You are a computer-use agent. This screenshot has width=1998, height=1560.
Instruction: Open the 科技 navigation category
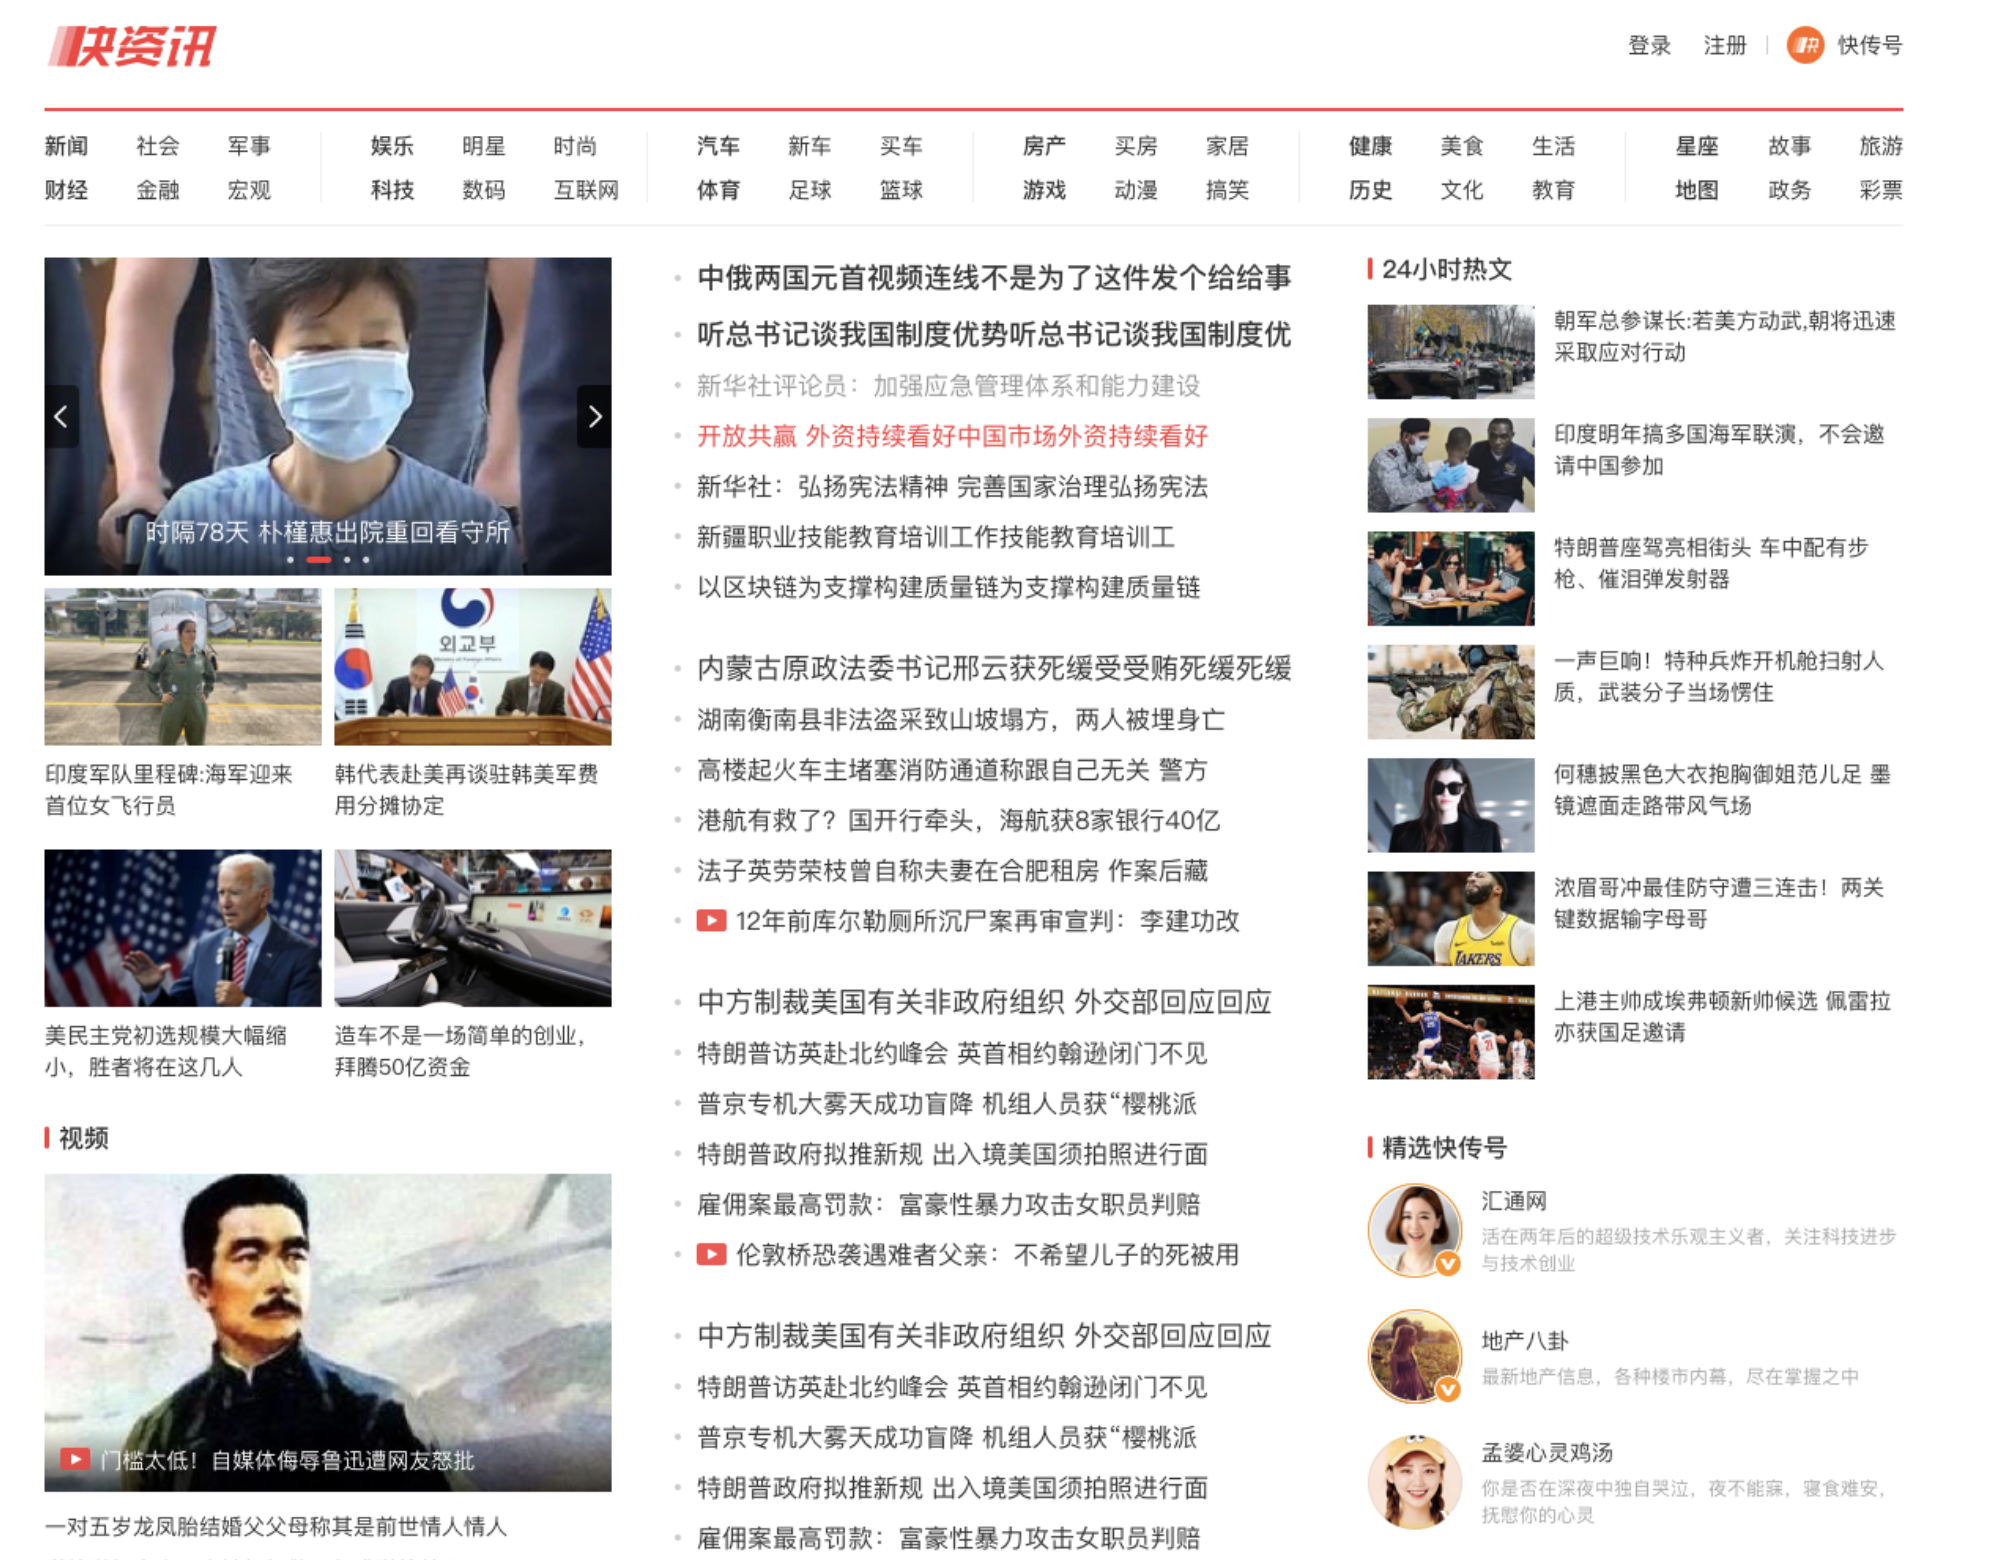[392, 190]
